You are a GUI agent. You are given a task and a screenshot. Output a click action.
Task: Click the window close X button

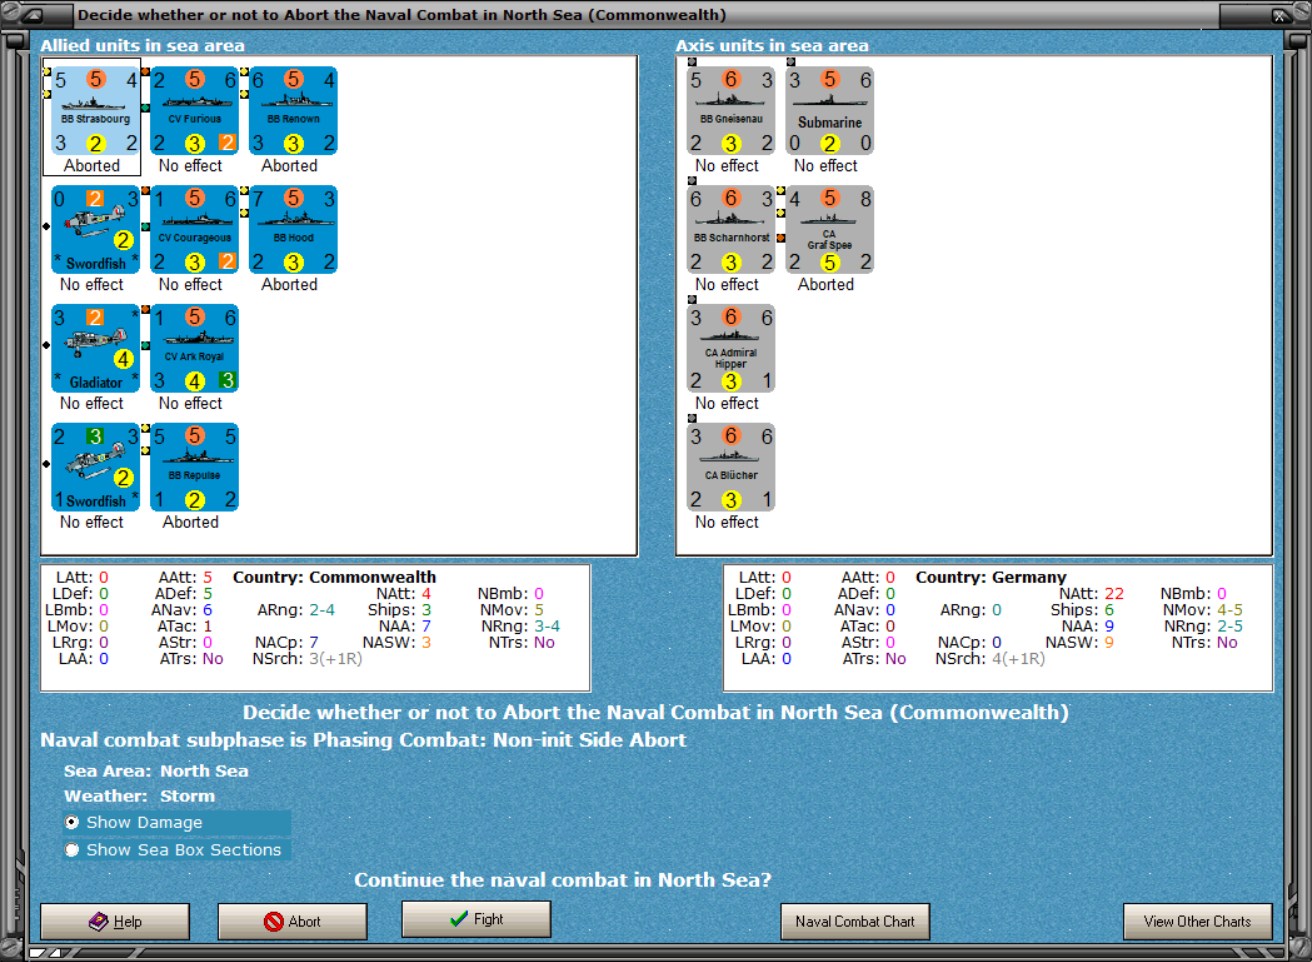1280,15
